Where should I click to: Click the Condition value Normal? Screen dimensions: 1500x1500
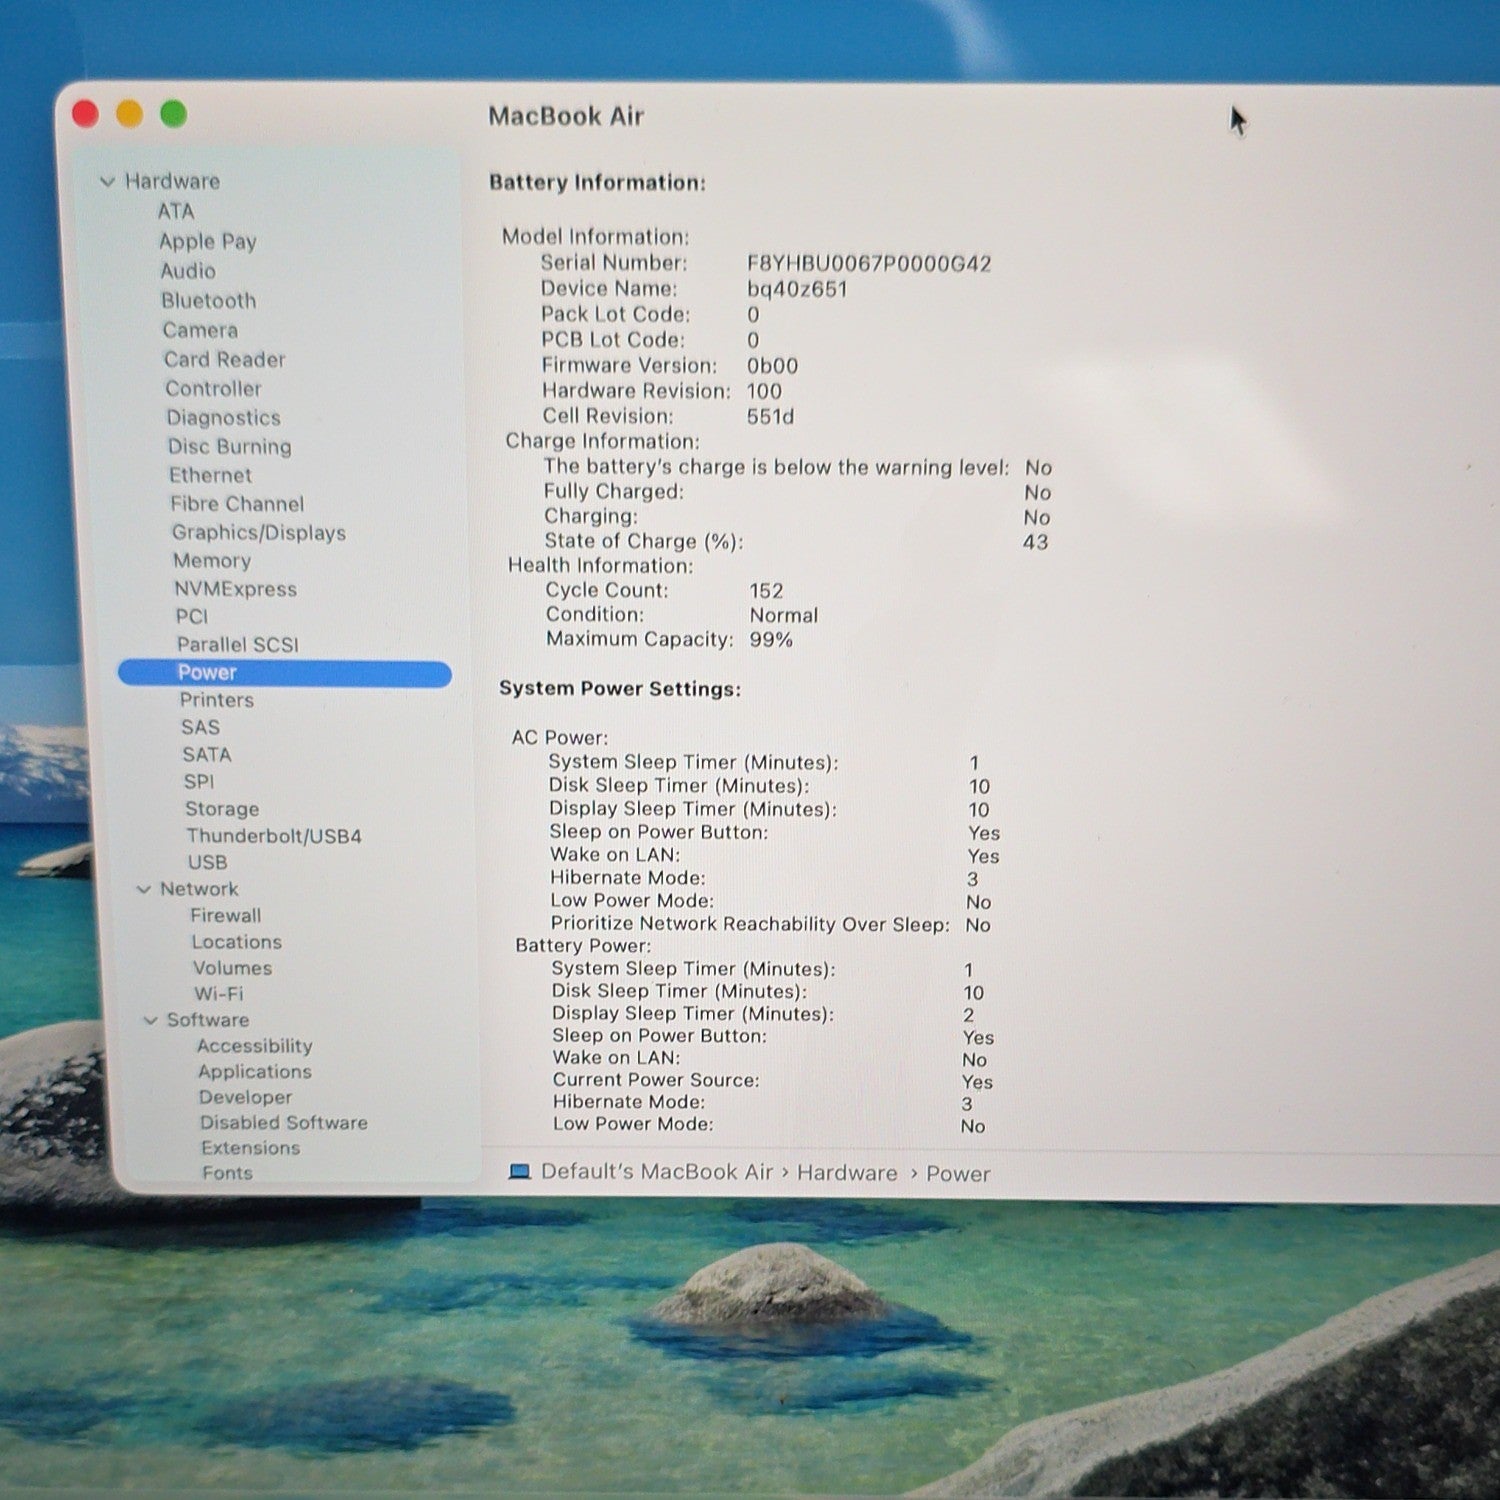tap(784, 616)
